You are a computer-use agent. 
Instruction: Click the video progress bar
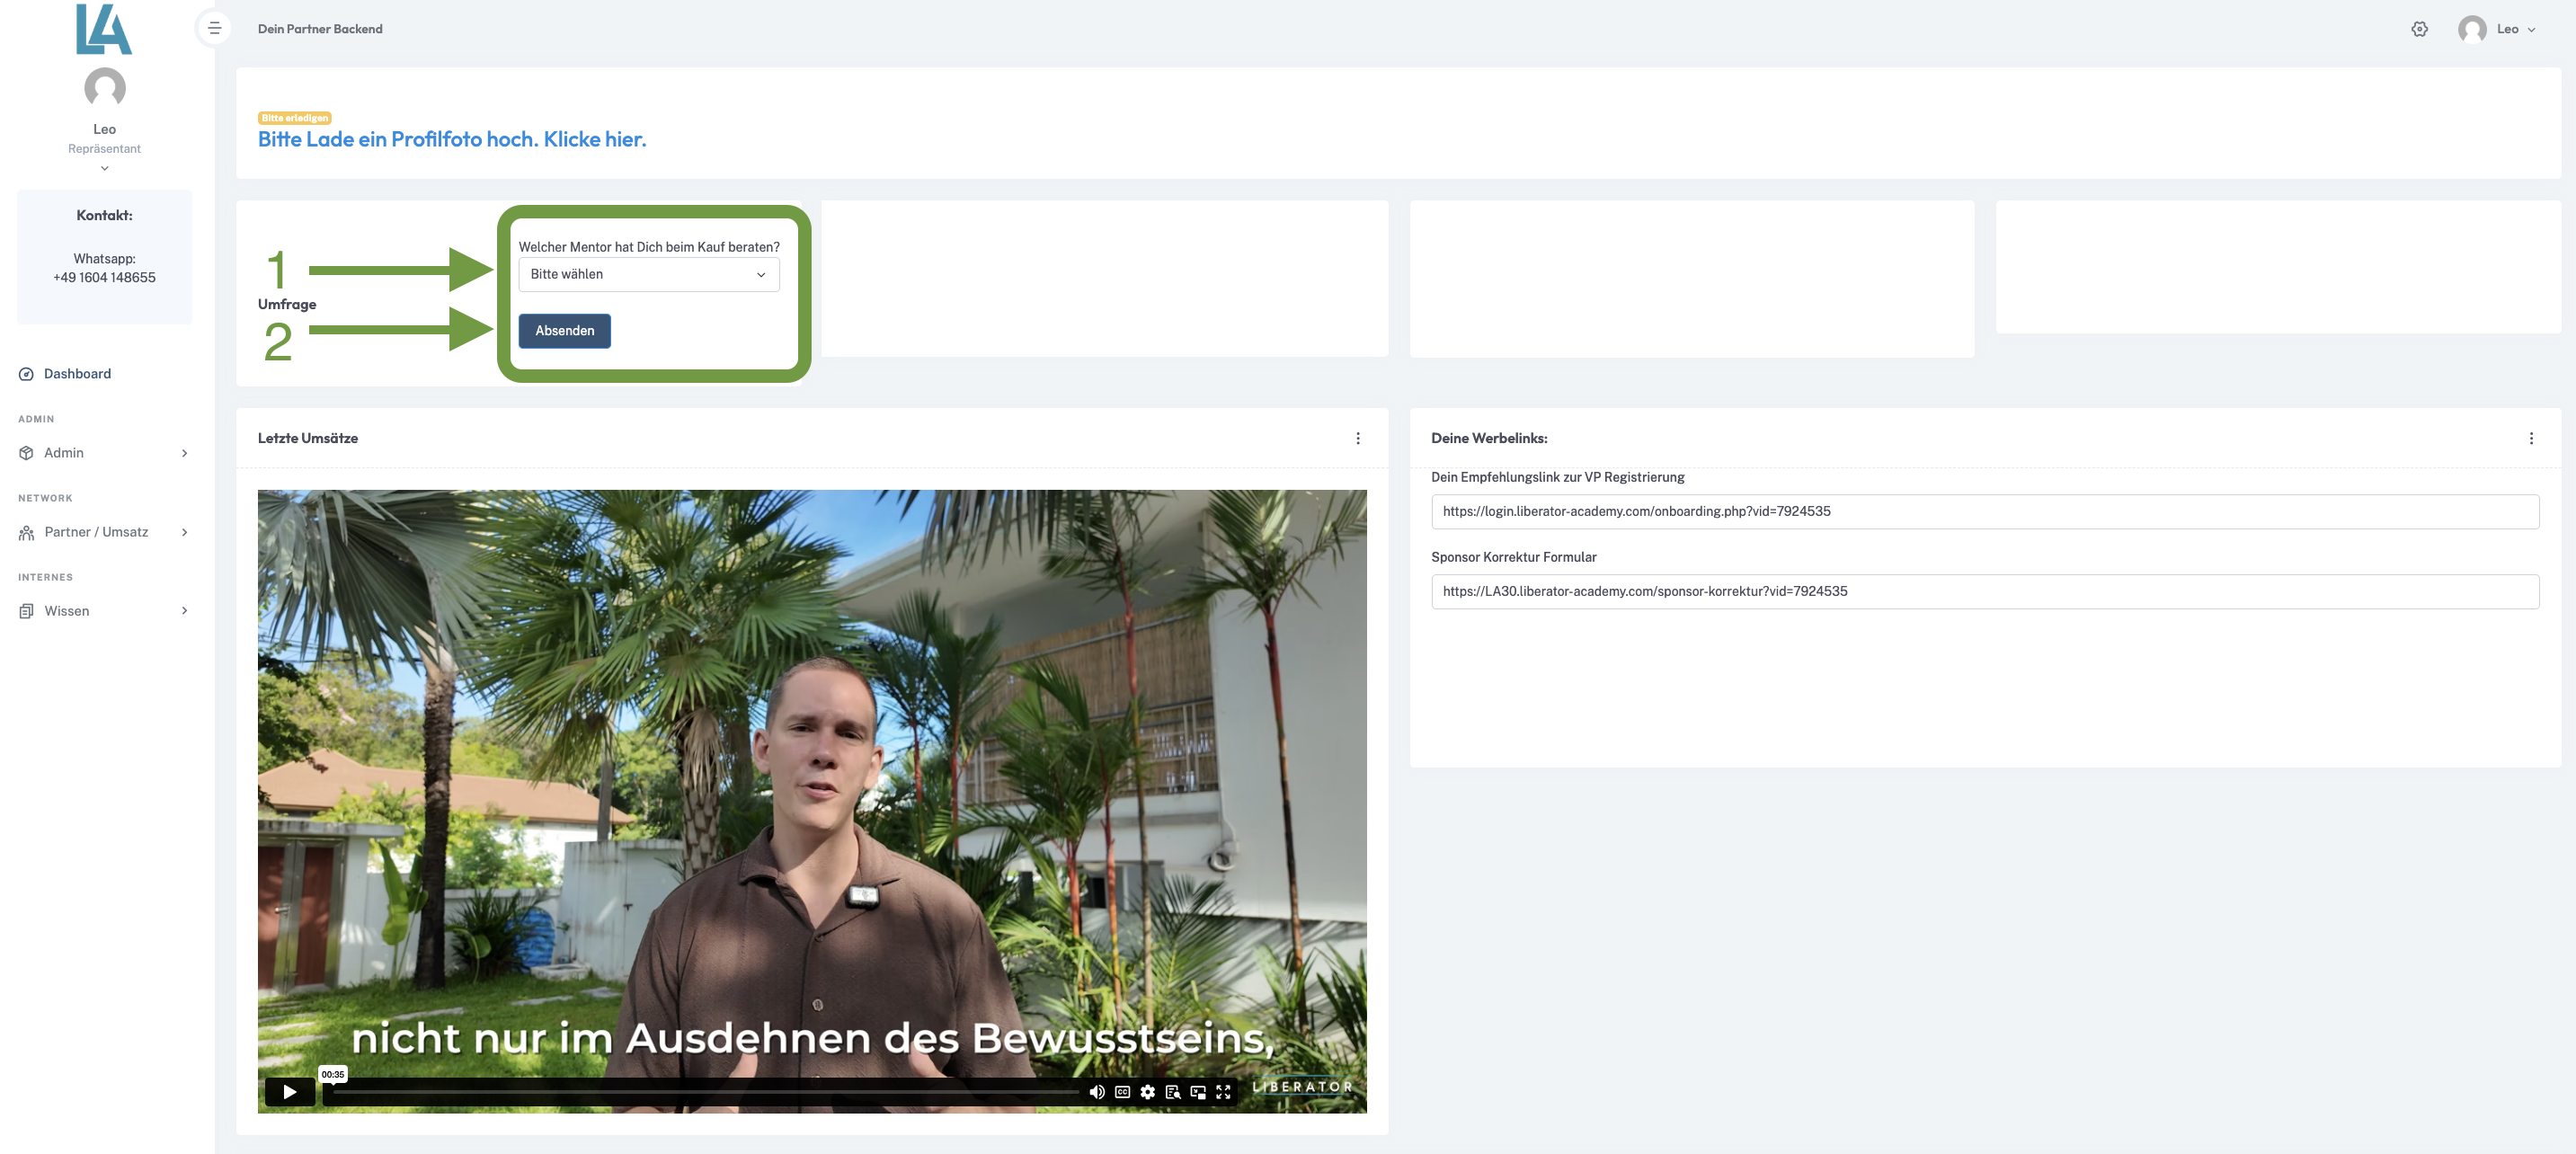[x=700, y=1091]
